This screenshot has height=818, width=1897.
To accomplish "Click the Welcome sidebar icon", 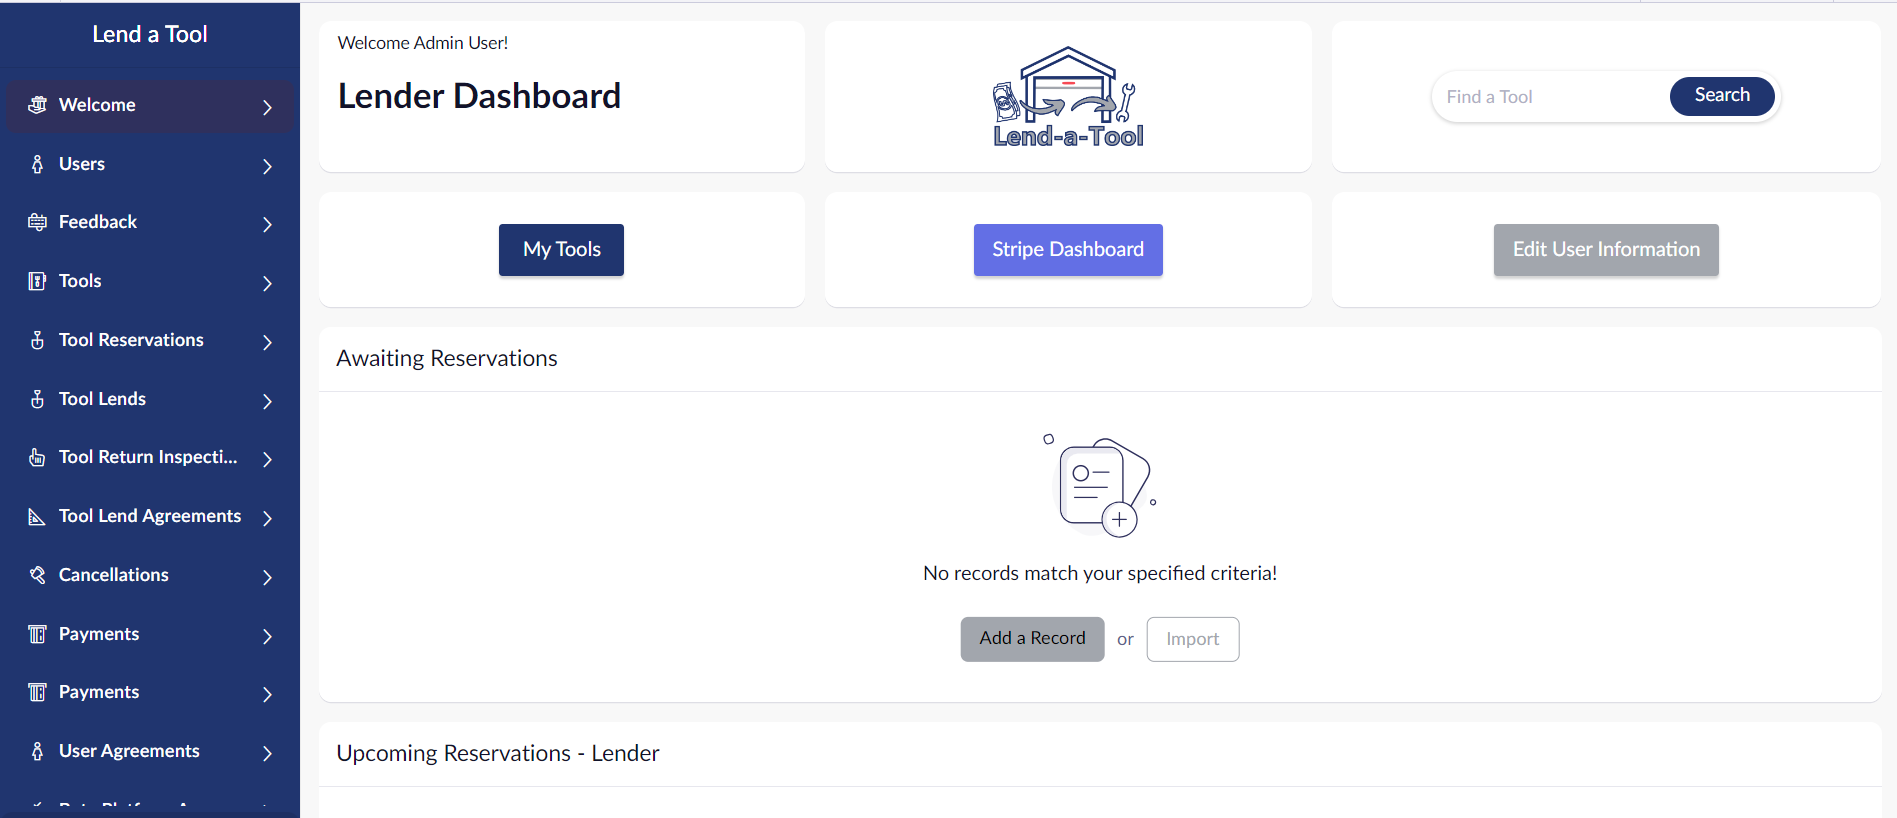I will pos(38,105).
